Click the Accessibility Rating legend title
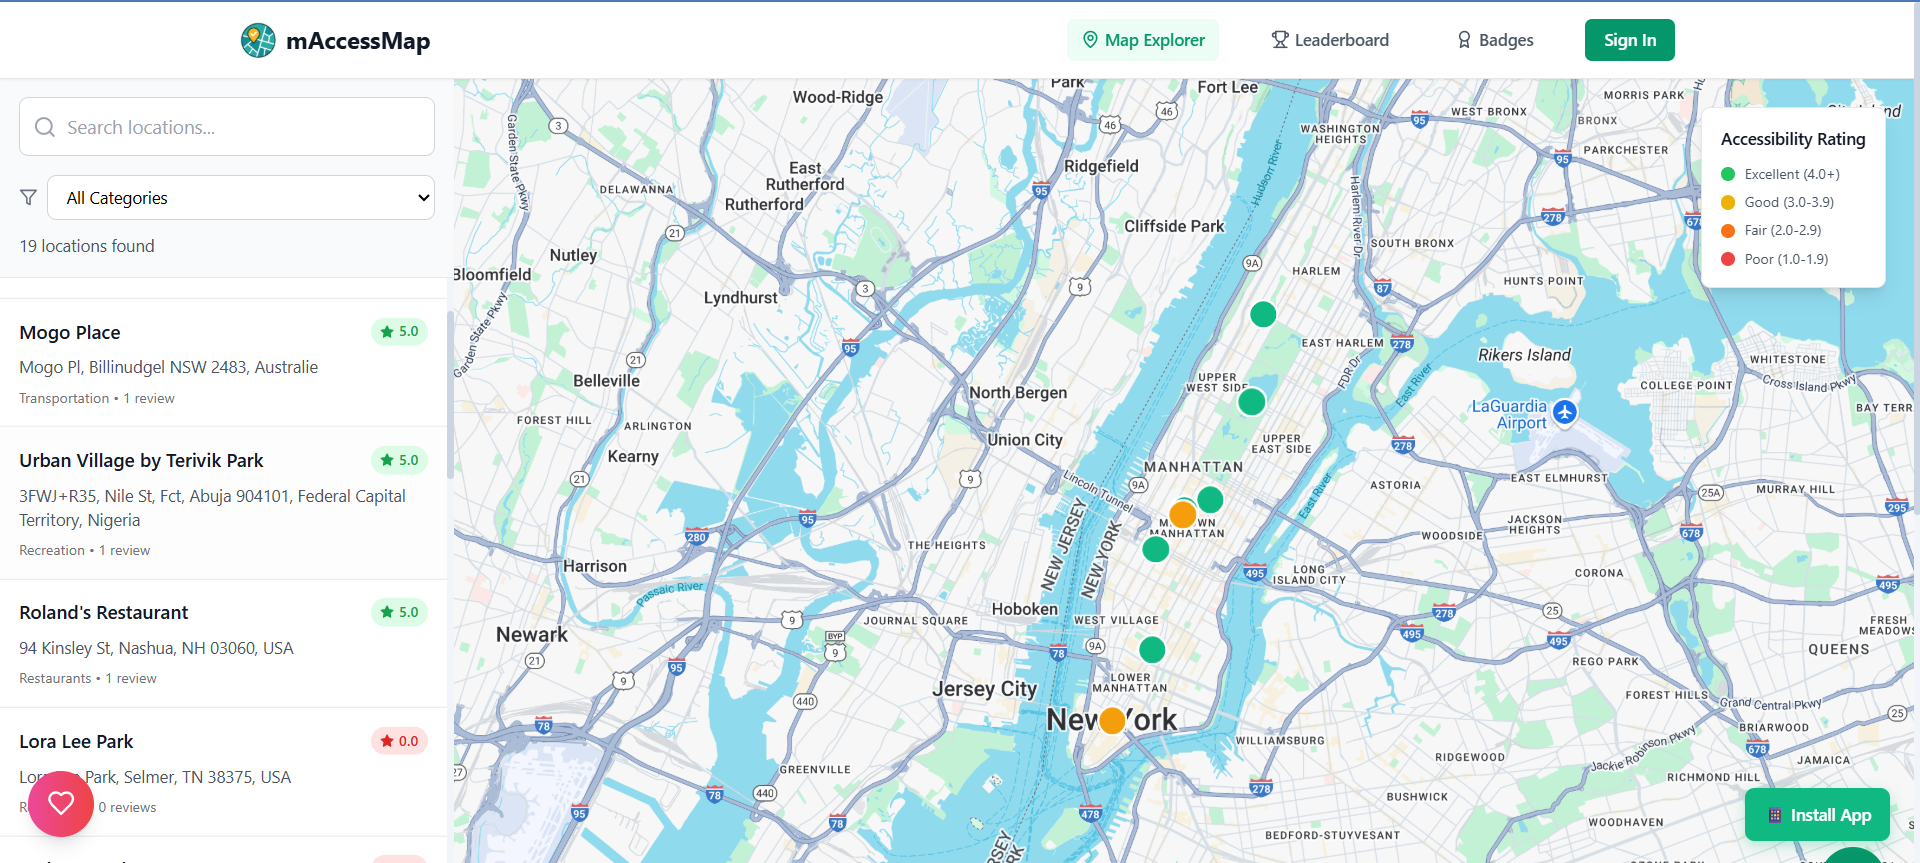Screen dimensions: 1920x863 pyautogui.click(x=1793, y=139)
